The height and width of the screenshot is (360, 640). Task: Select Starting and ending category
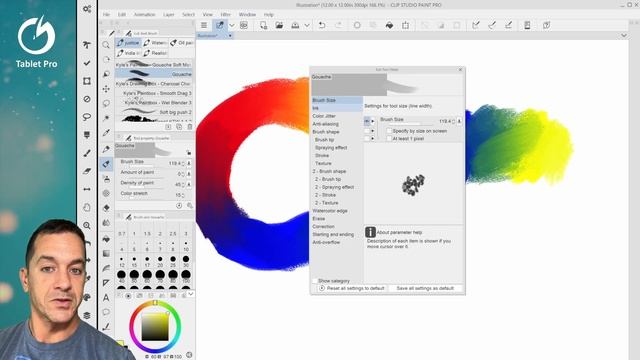333,235
